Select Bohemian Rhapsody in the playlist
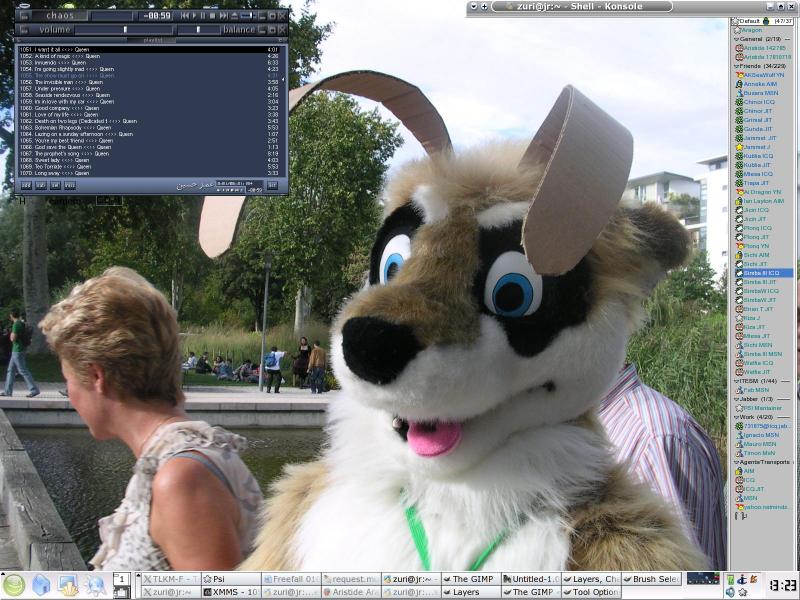This screenshot has width=800, height=600. 68,128
